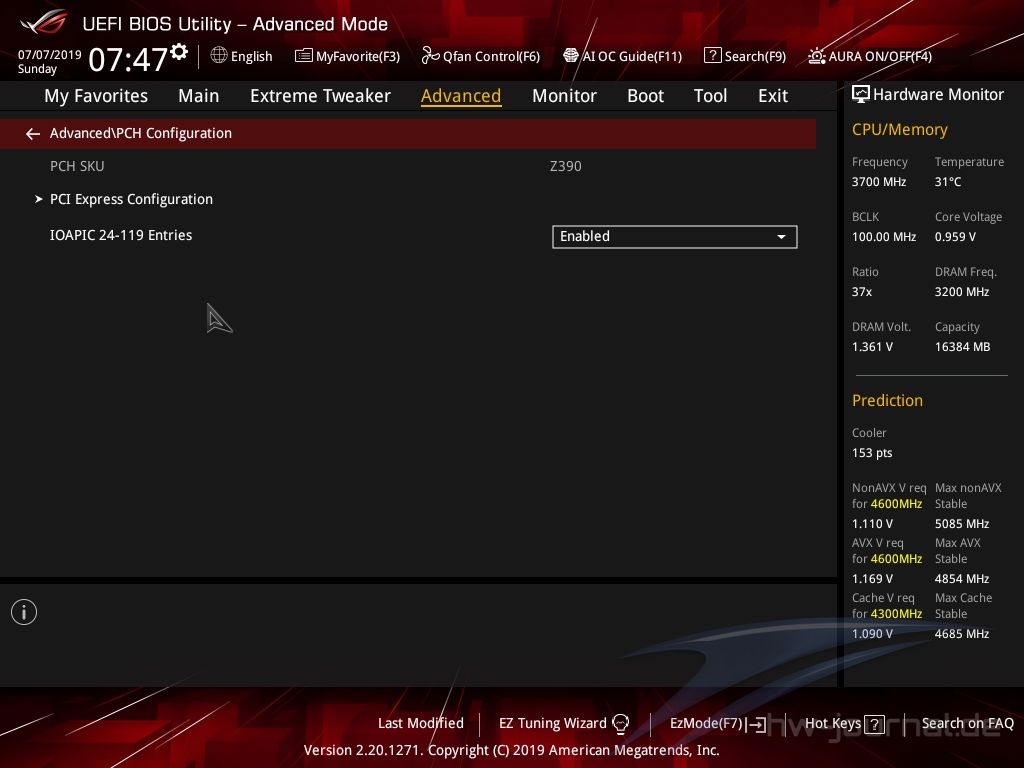Image resolution: width=1024 pixels, height=768 pixels.
Task: Click the 31°C temperature value
Action: (x=948, y=182)
